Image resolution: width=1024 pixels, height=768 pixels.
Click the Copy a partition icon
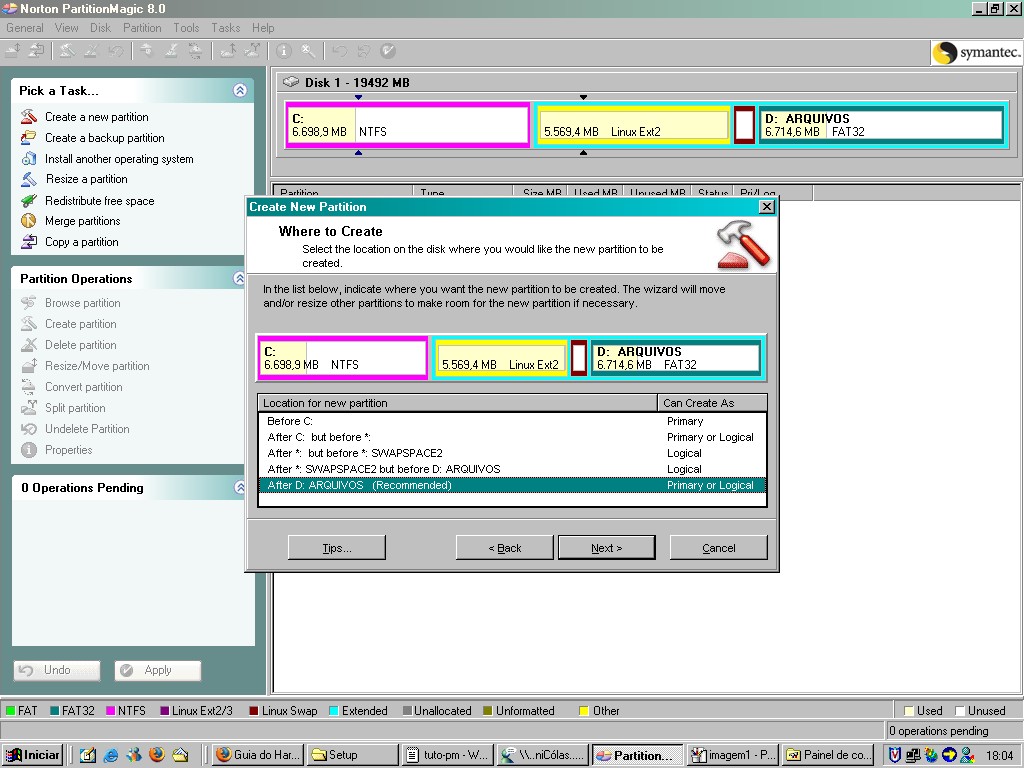[x=29, y=242]
